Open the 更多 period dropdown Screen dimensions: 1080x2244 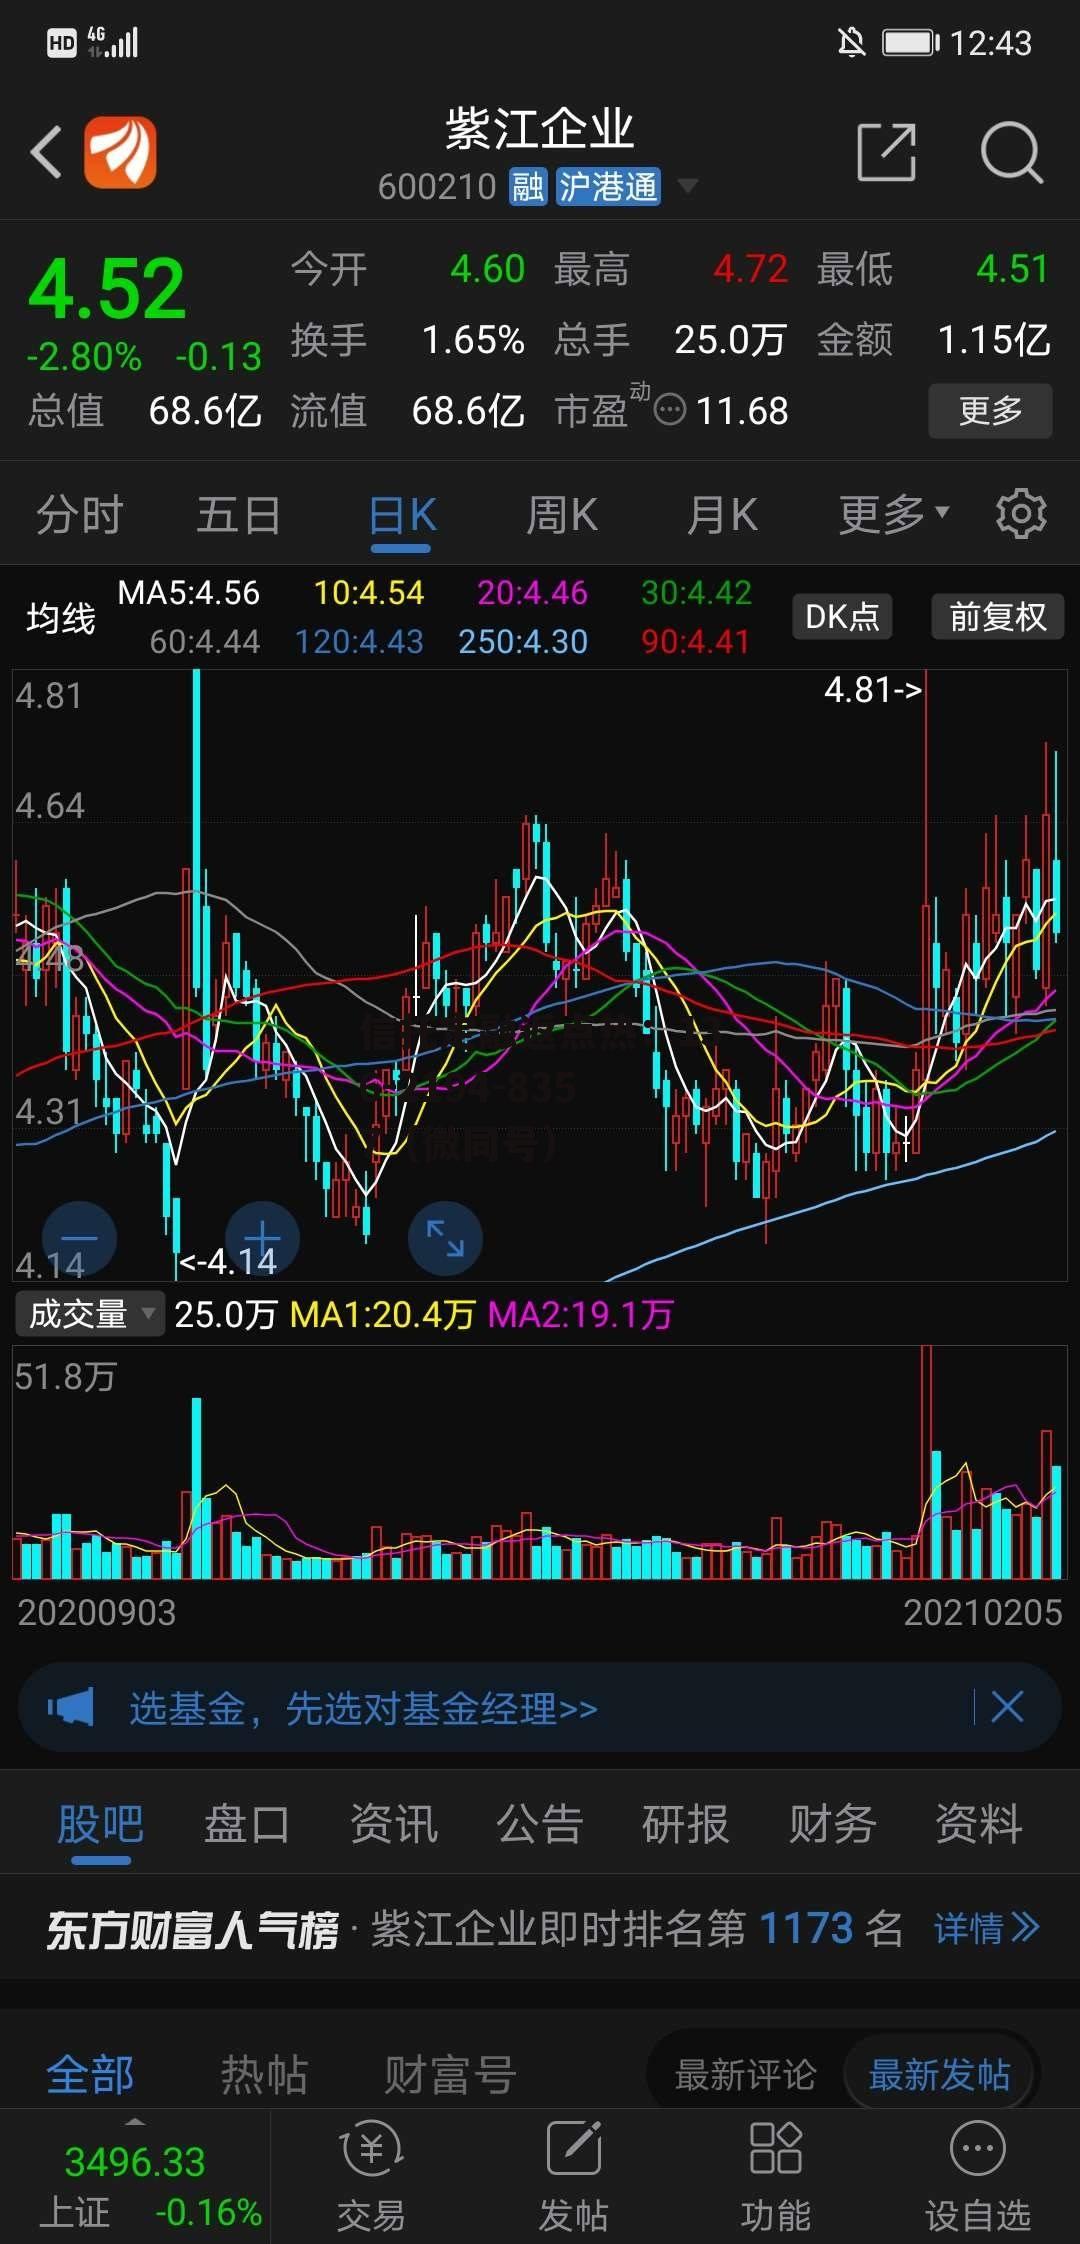(893, 514)
